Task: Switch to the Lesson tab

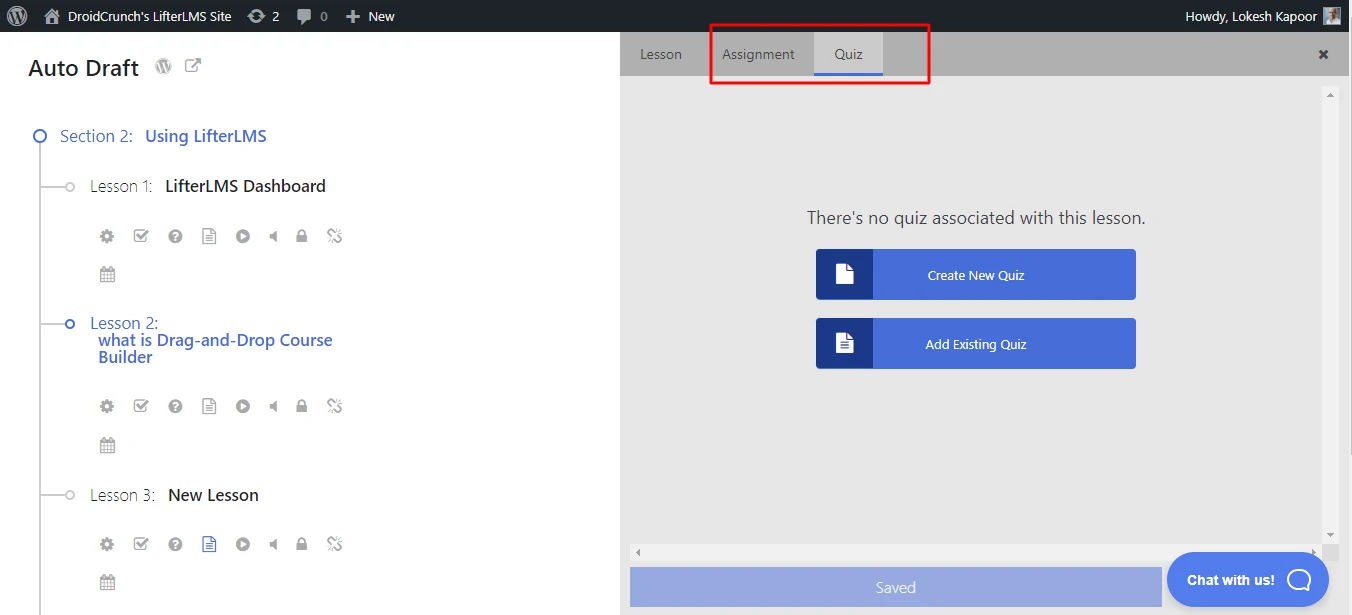Action: point(661,54)
